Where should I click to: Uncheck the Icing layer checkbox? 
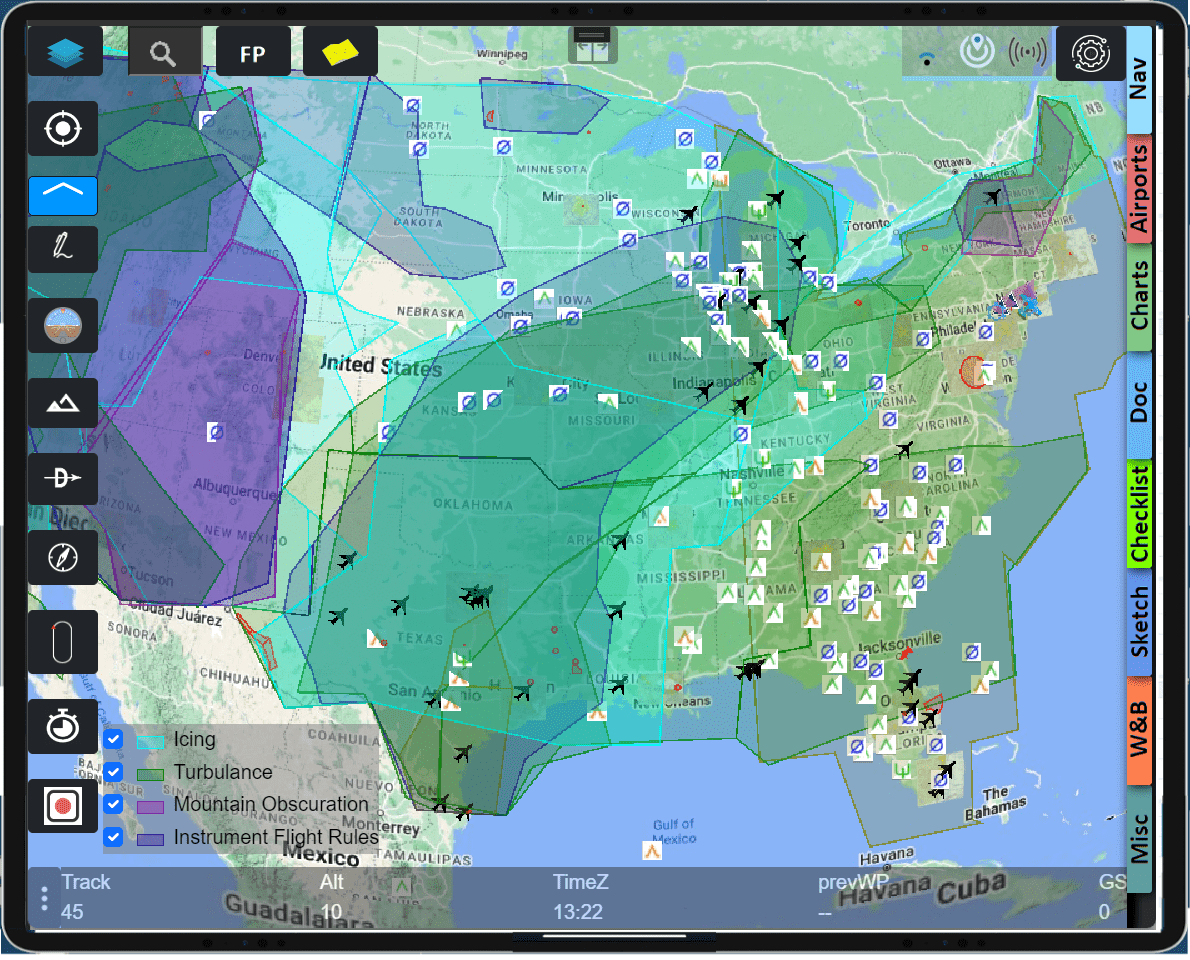pos(113,740)
